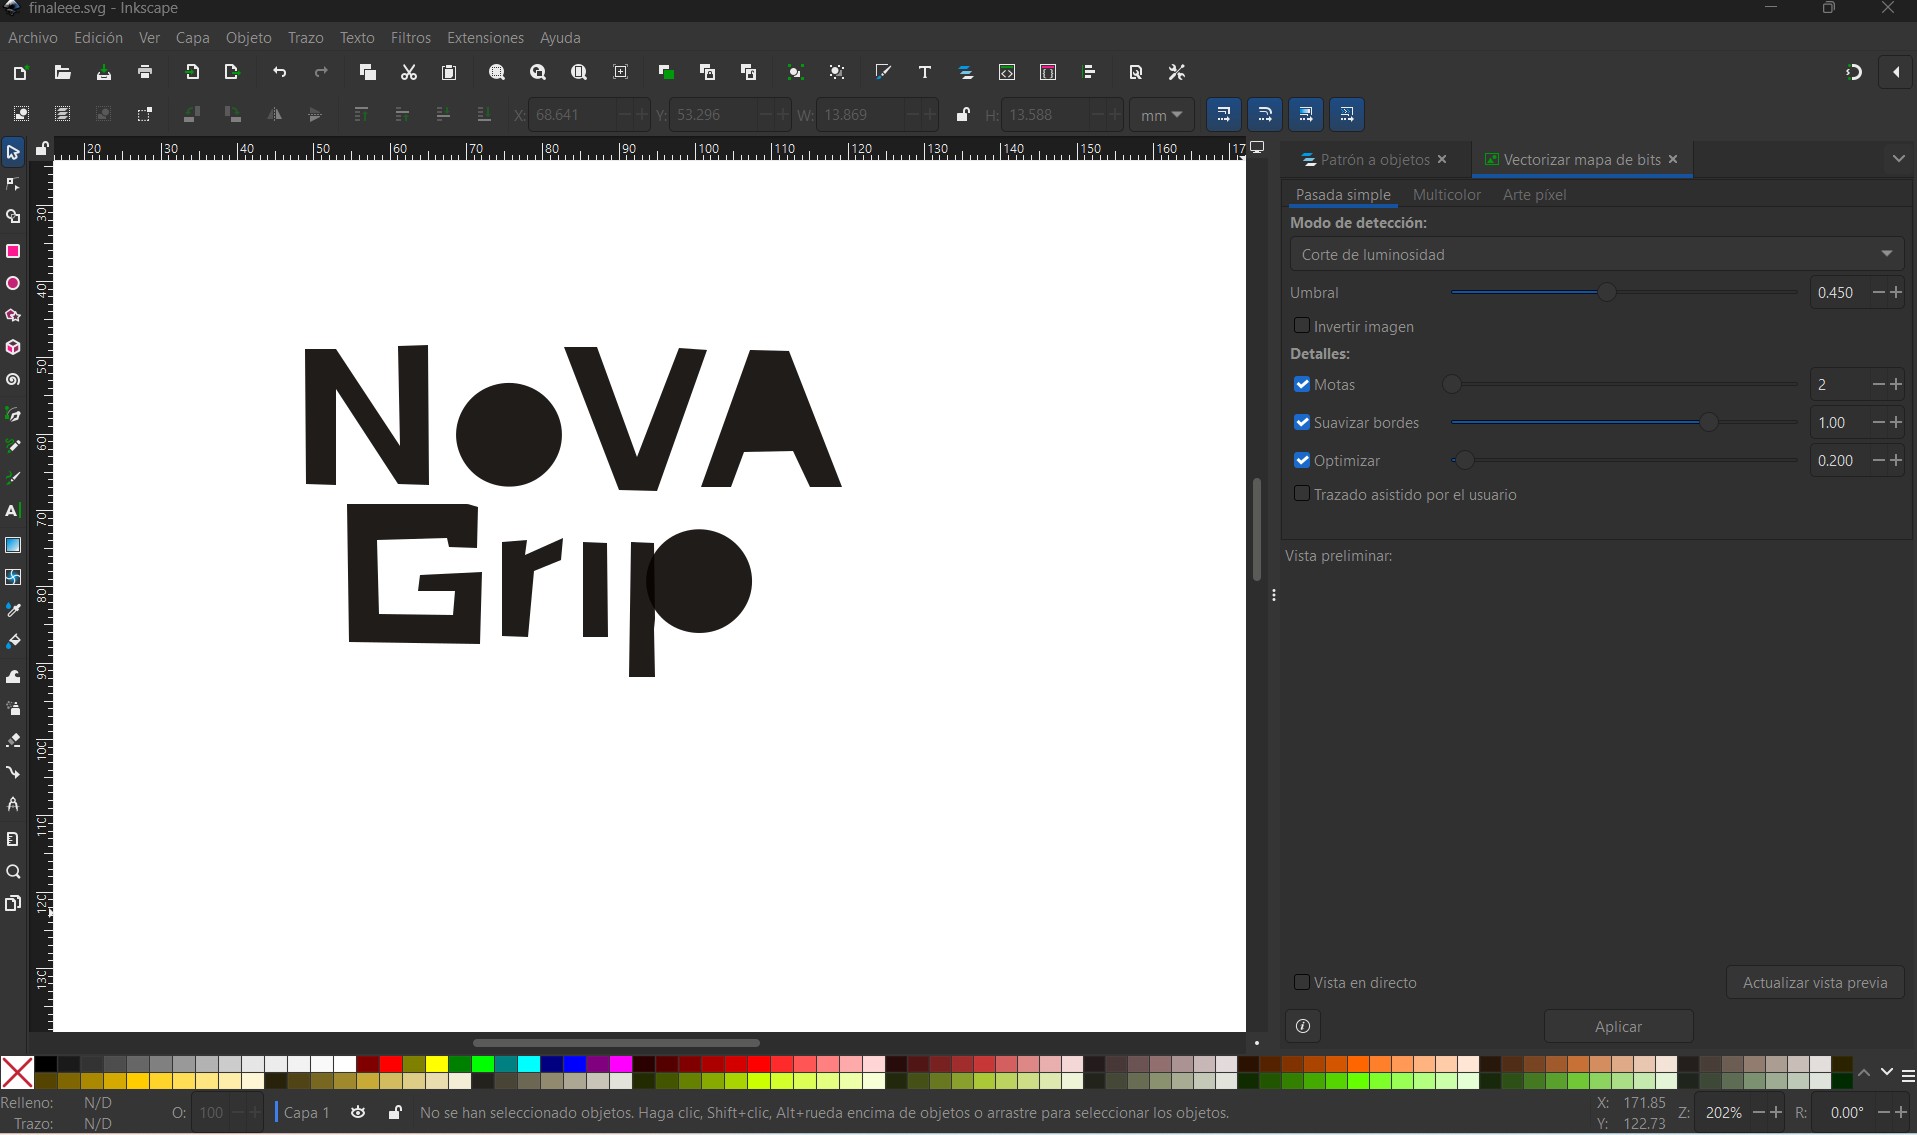Open the Trazo menu

point(305,37)
